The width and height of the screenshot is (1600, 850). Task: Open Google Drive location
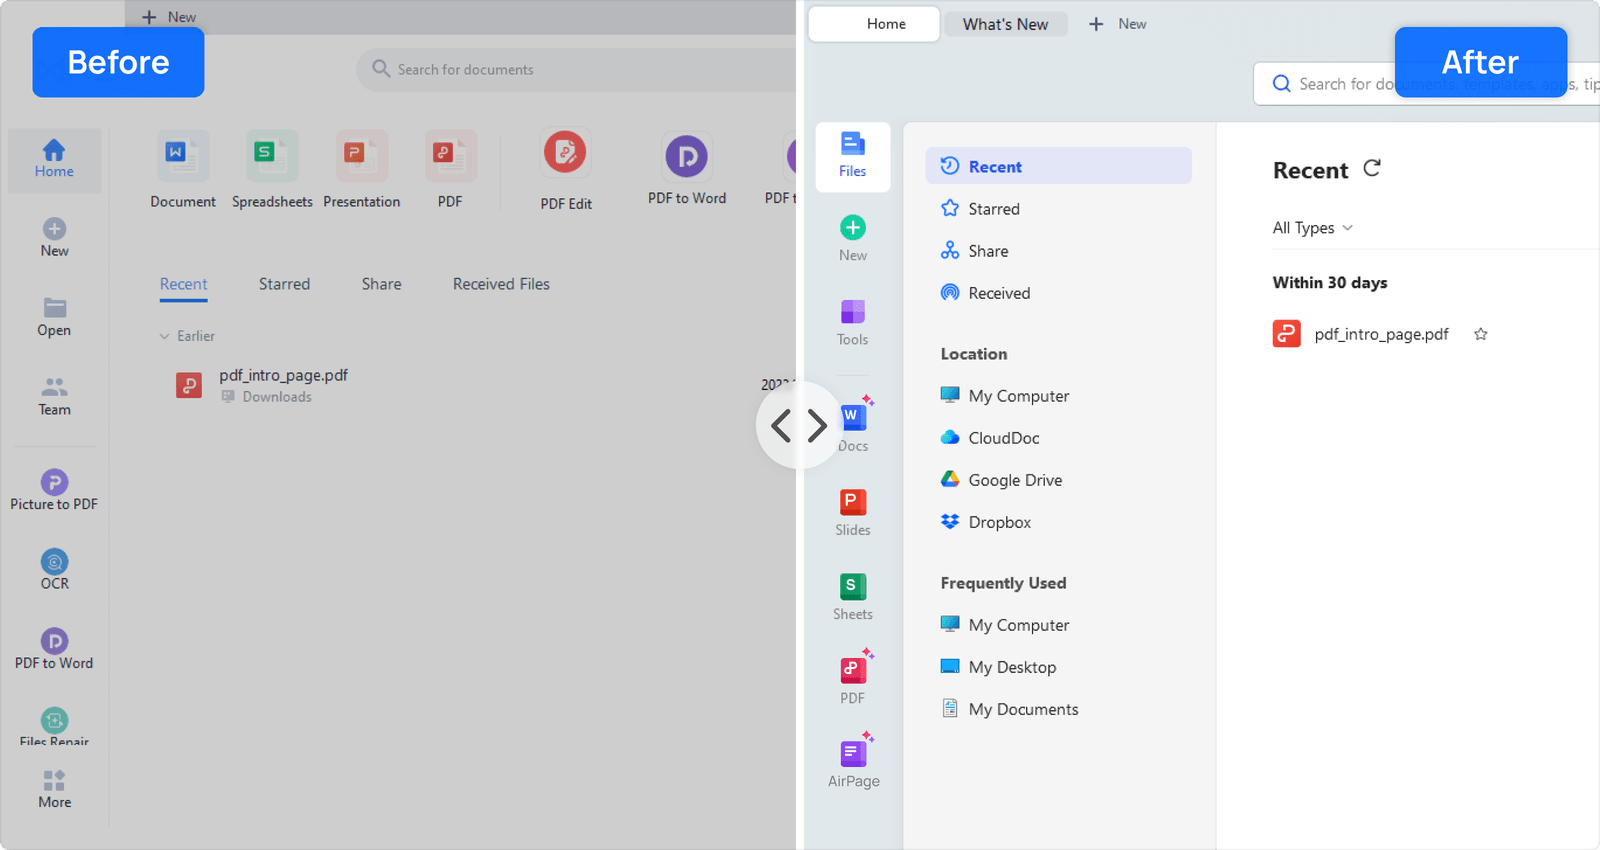[1014, 480]
